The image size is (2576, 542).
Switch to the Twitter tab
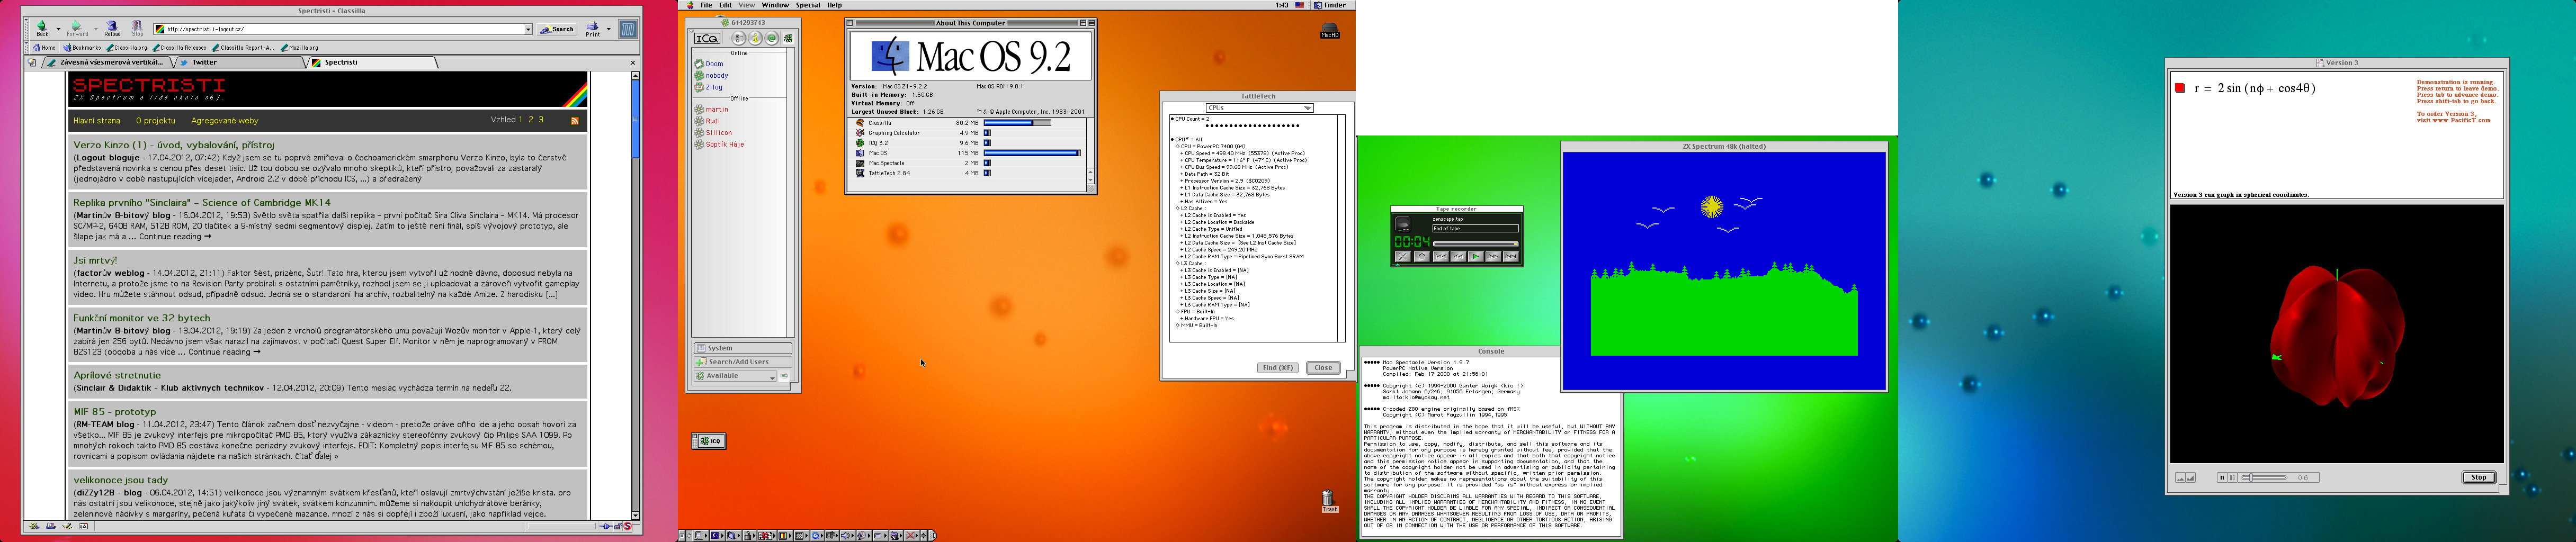click(x=204, y=62)
